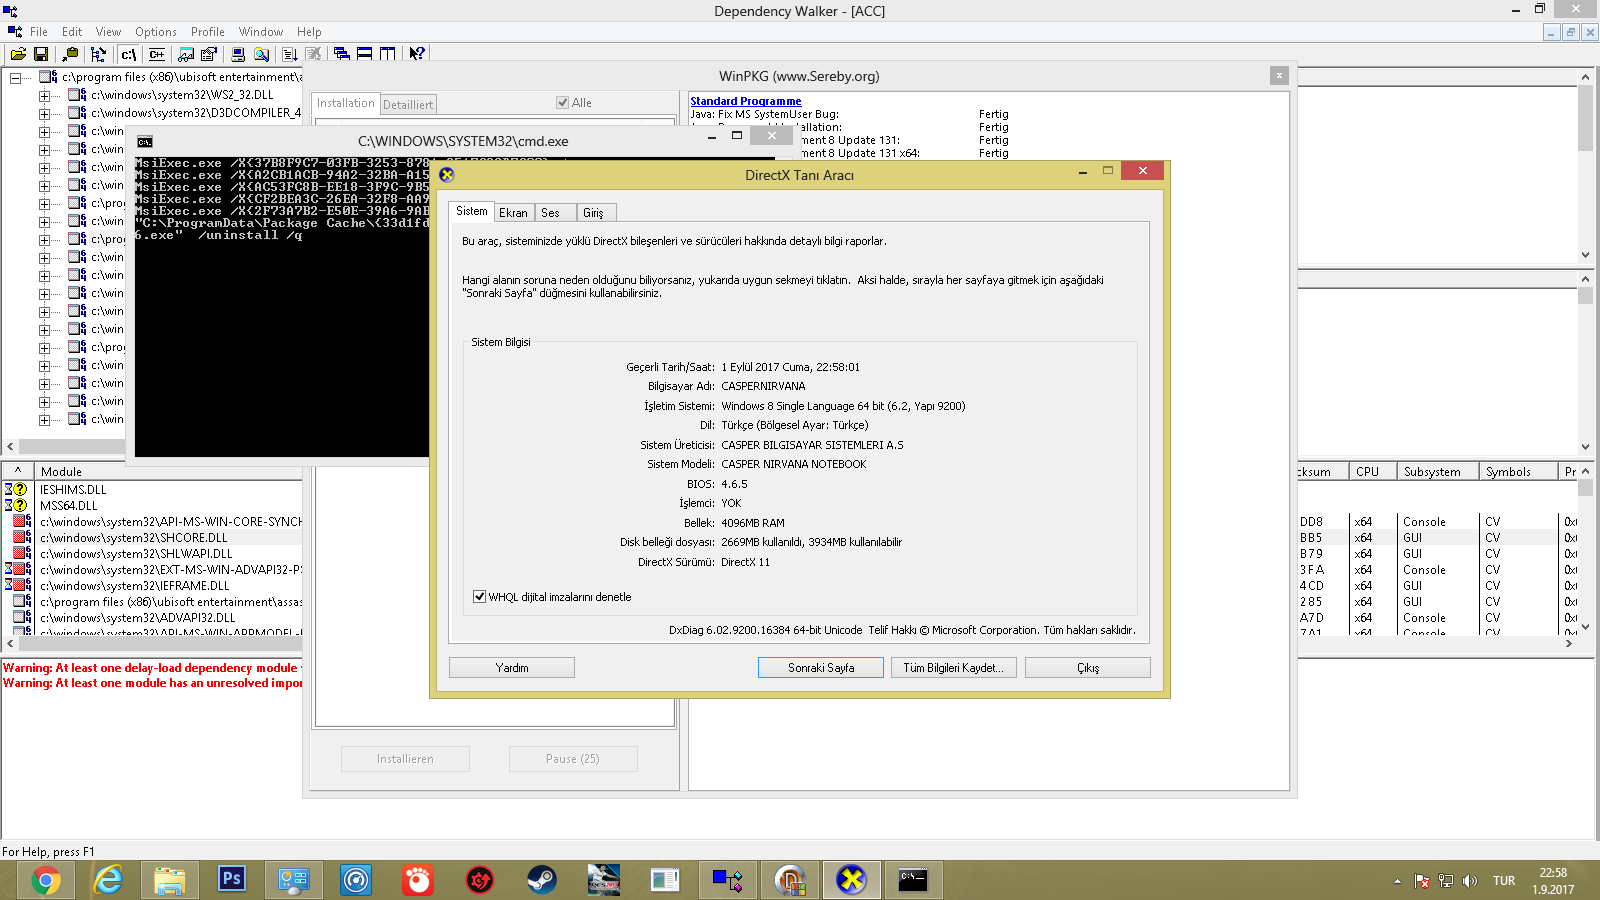The image size is (1600, 900).
Task: Click the Tile Horizontally toolbar icon
Action: (x=365, y=54)
